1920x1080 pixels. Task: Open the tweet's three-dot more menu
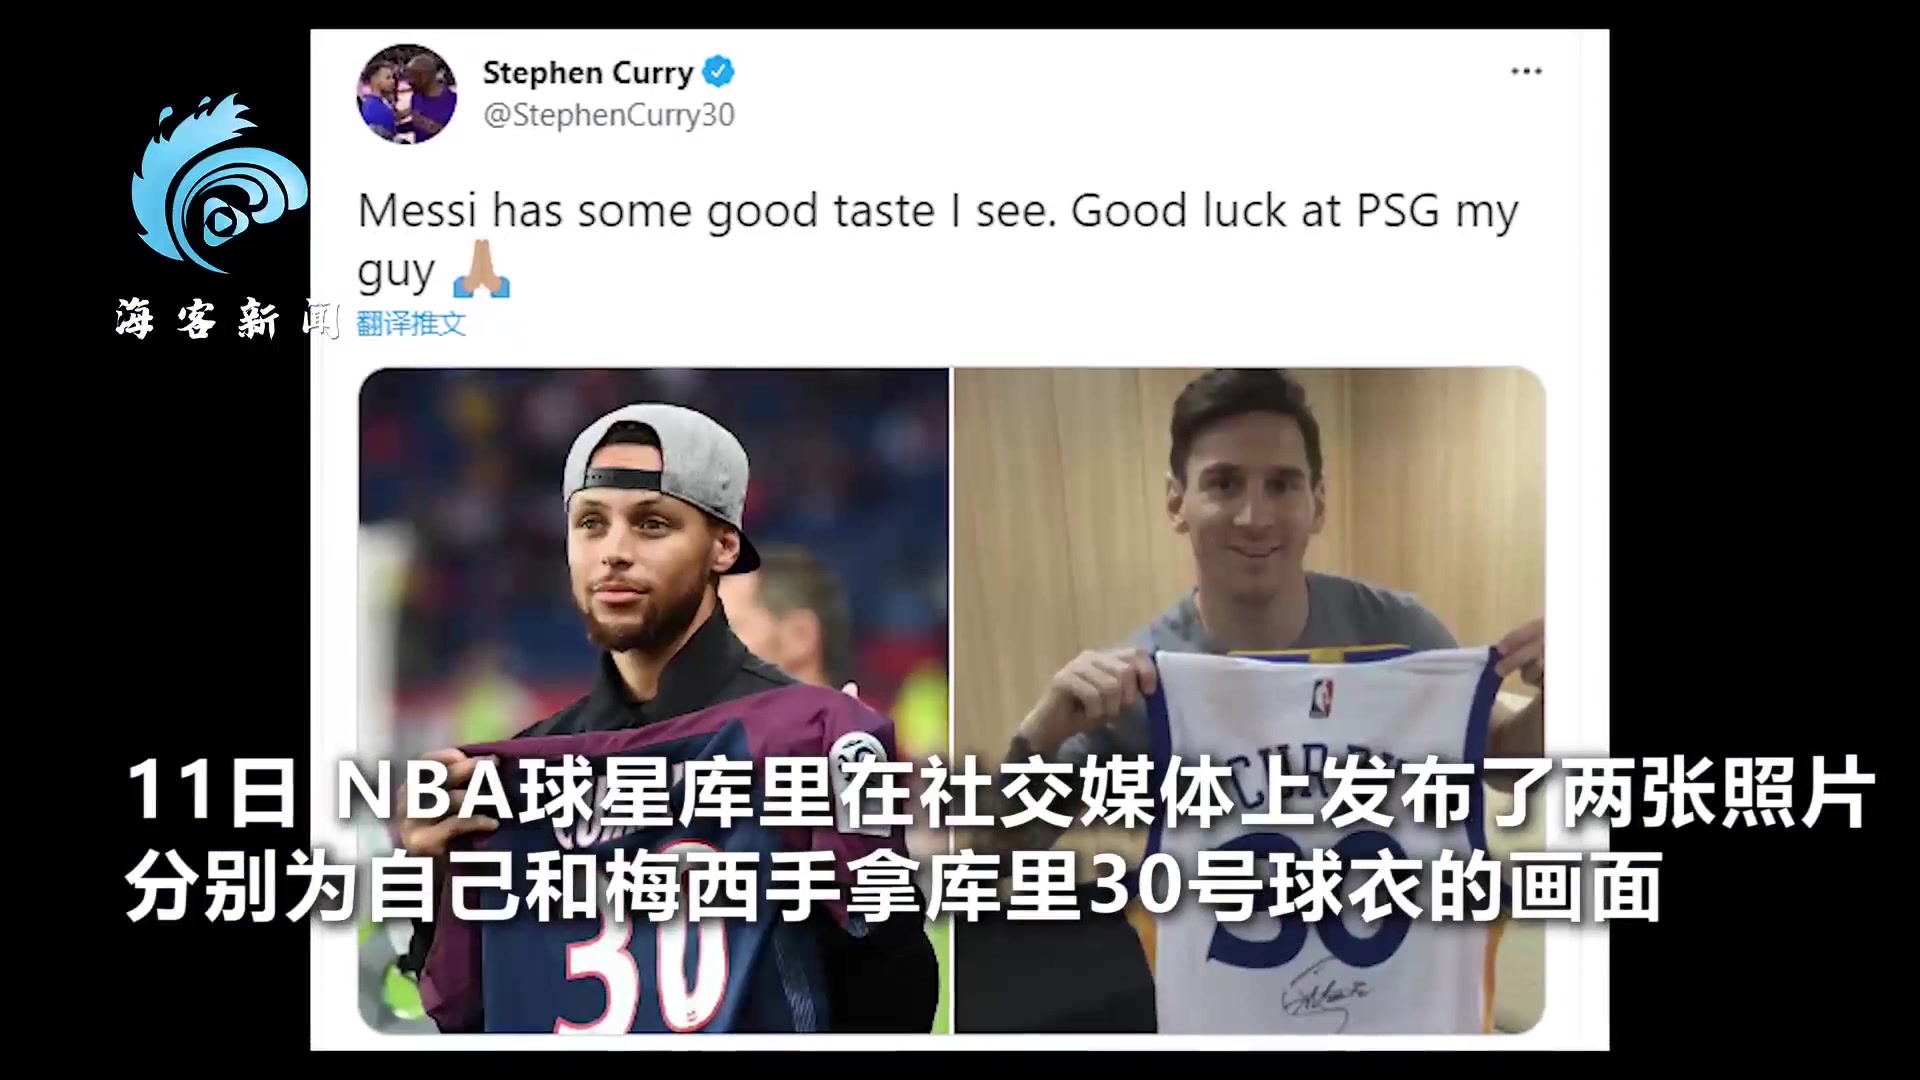[x=1526, y=71]
